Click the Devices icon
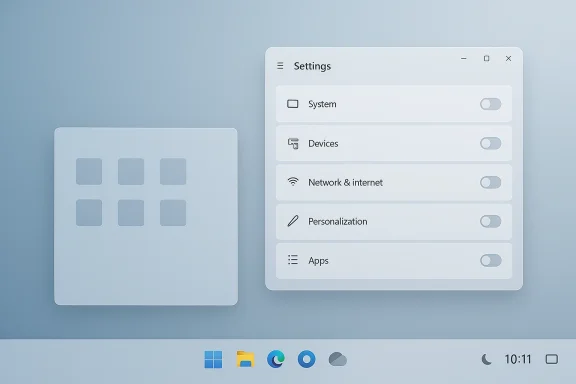 click(x=293, y=144)
